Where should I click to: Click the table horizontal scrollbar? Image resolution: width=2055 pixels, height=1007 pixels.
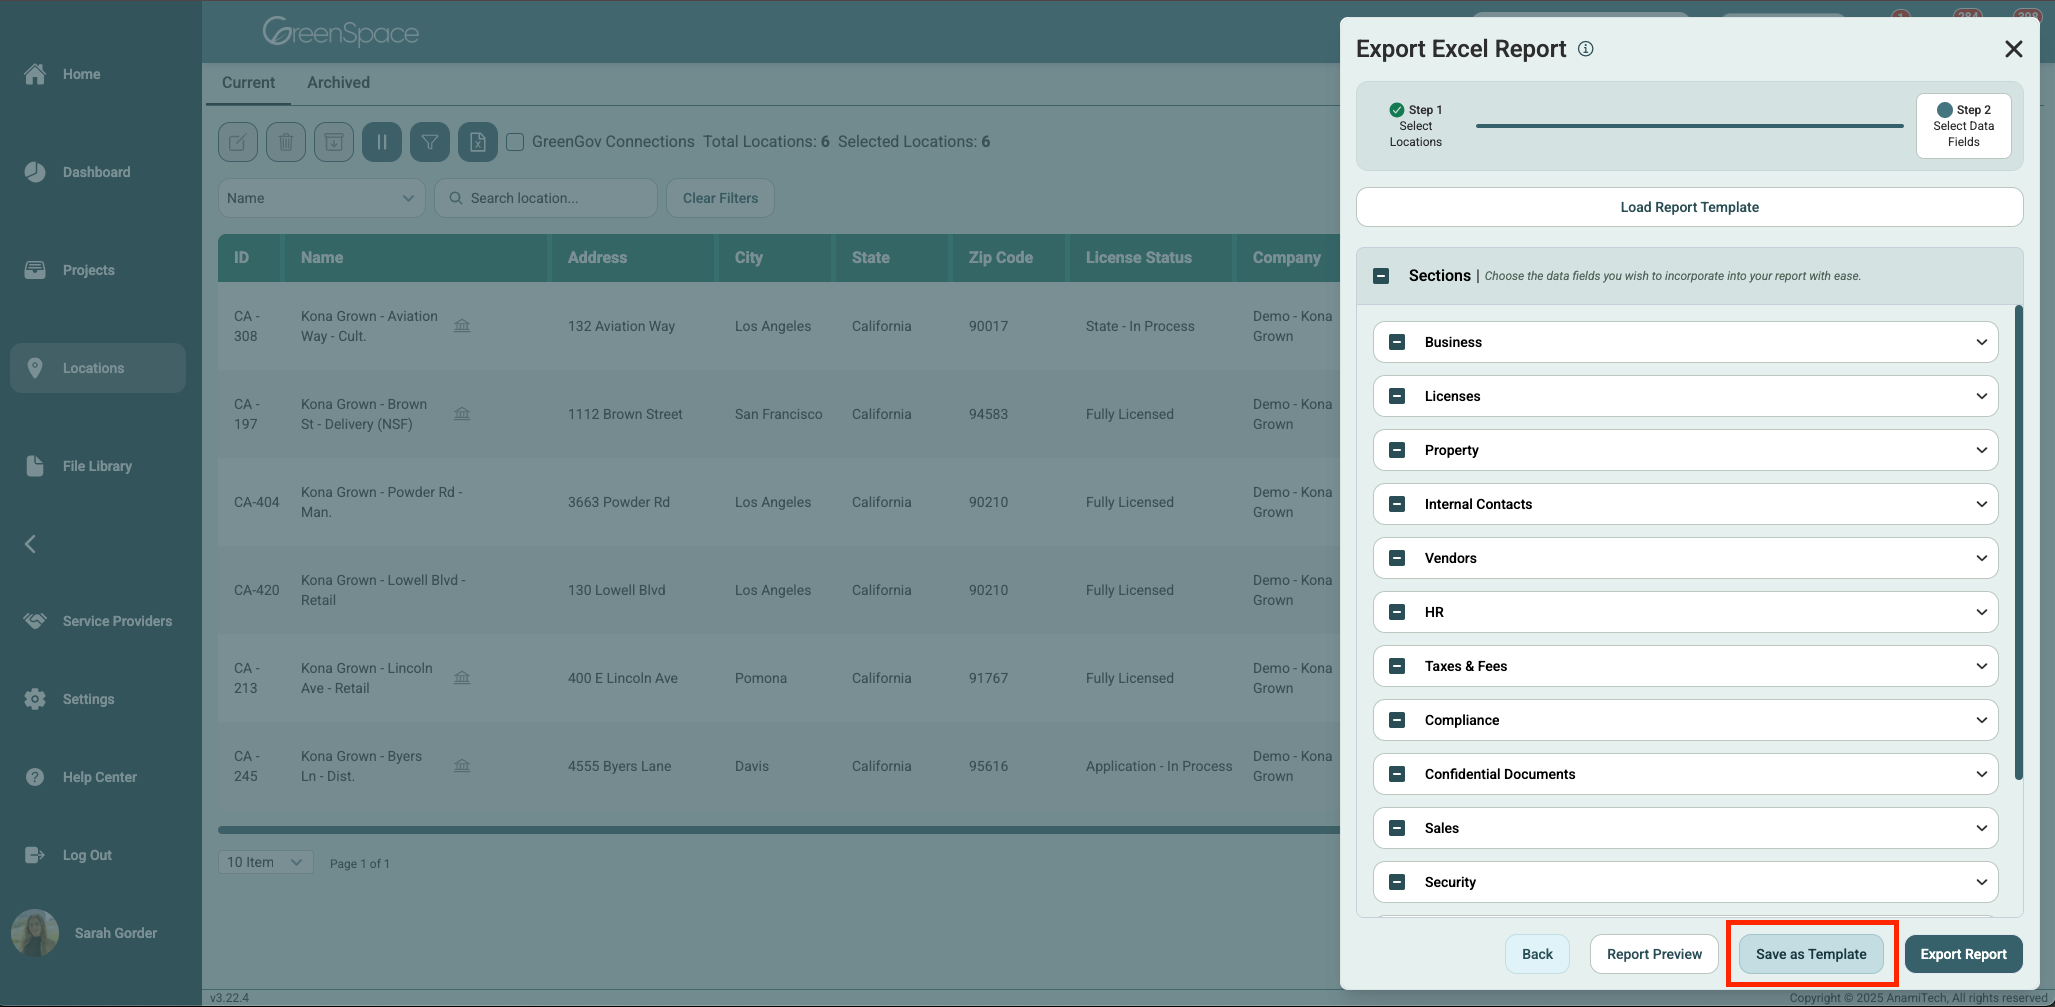click(x=779, y=830)
